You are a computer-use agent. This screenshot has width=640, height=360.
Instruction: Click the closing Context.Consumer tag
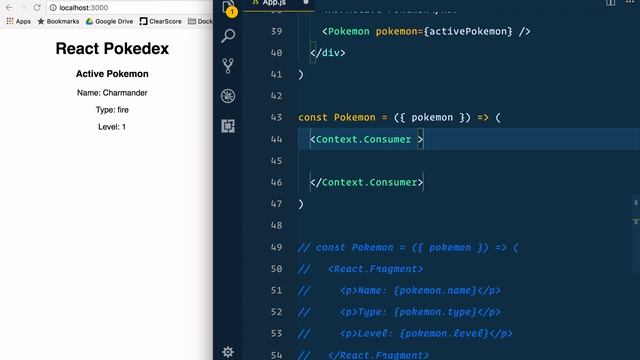(x=366, y=182)
